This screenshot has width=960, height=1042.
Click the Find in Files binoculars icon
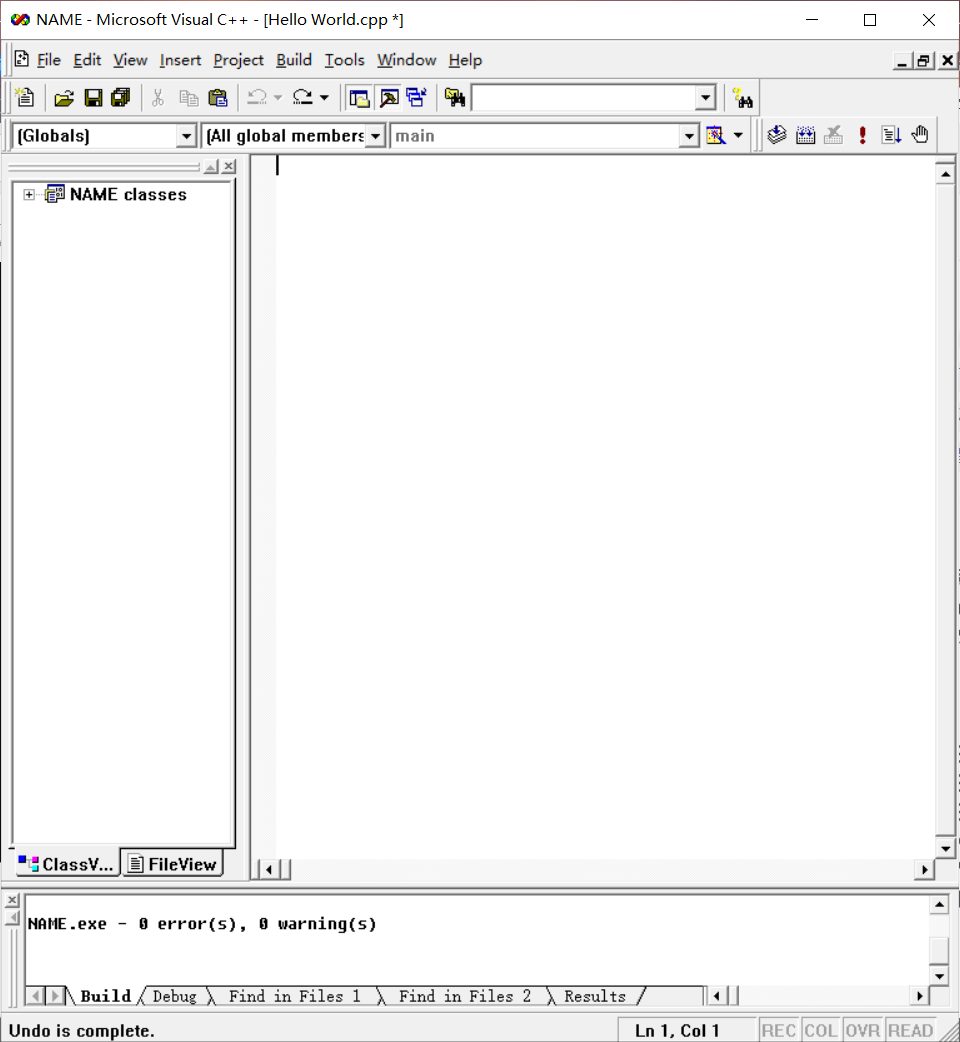pyautogui.click(x=455, y=98)
